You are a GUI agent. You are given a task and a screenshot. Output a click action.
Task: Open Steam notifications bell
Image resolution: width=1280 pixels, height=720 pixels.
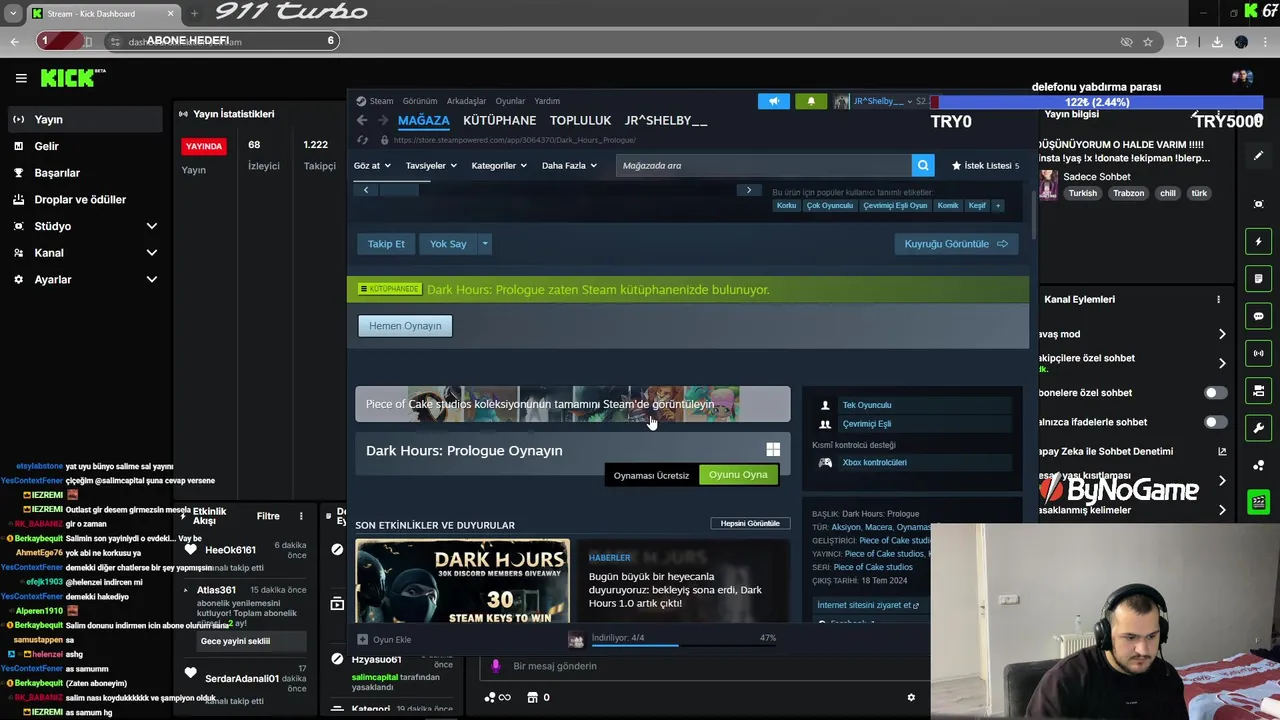811,101
